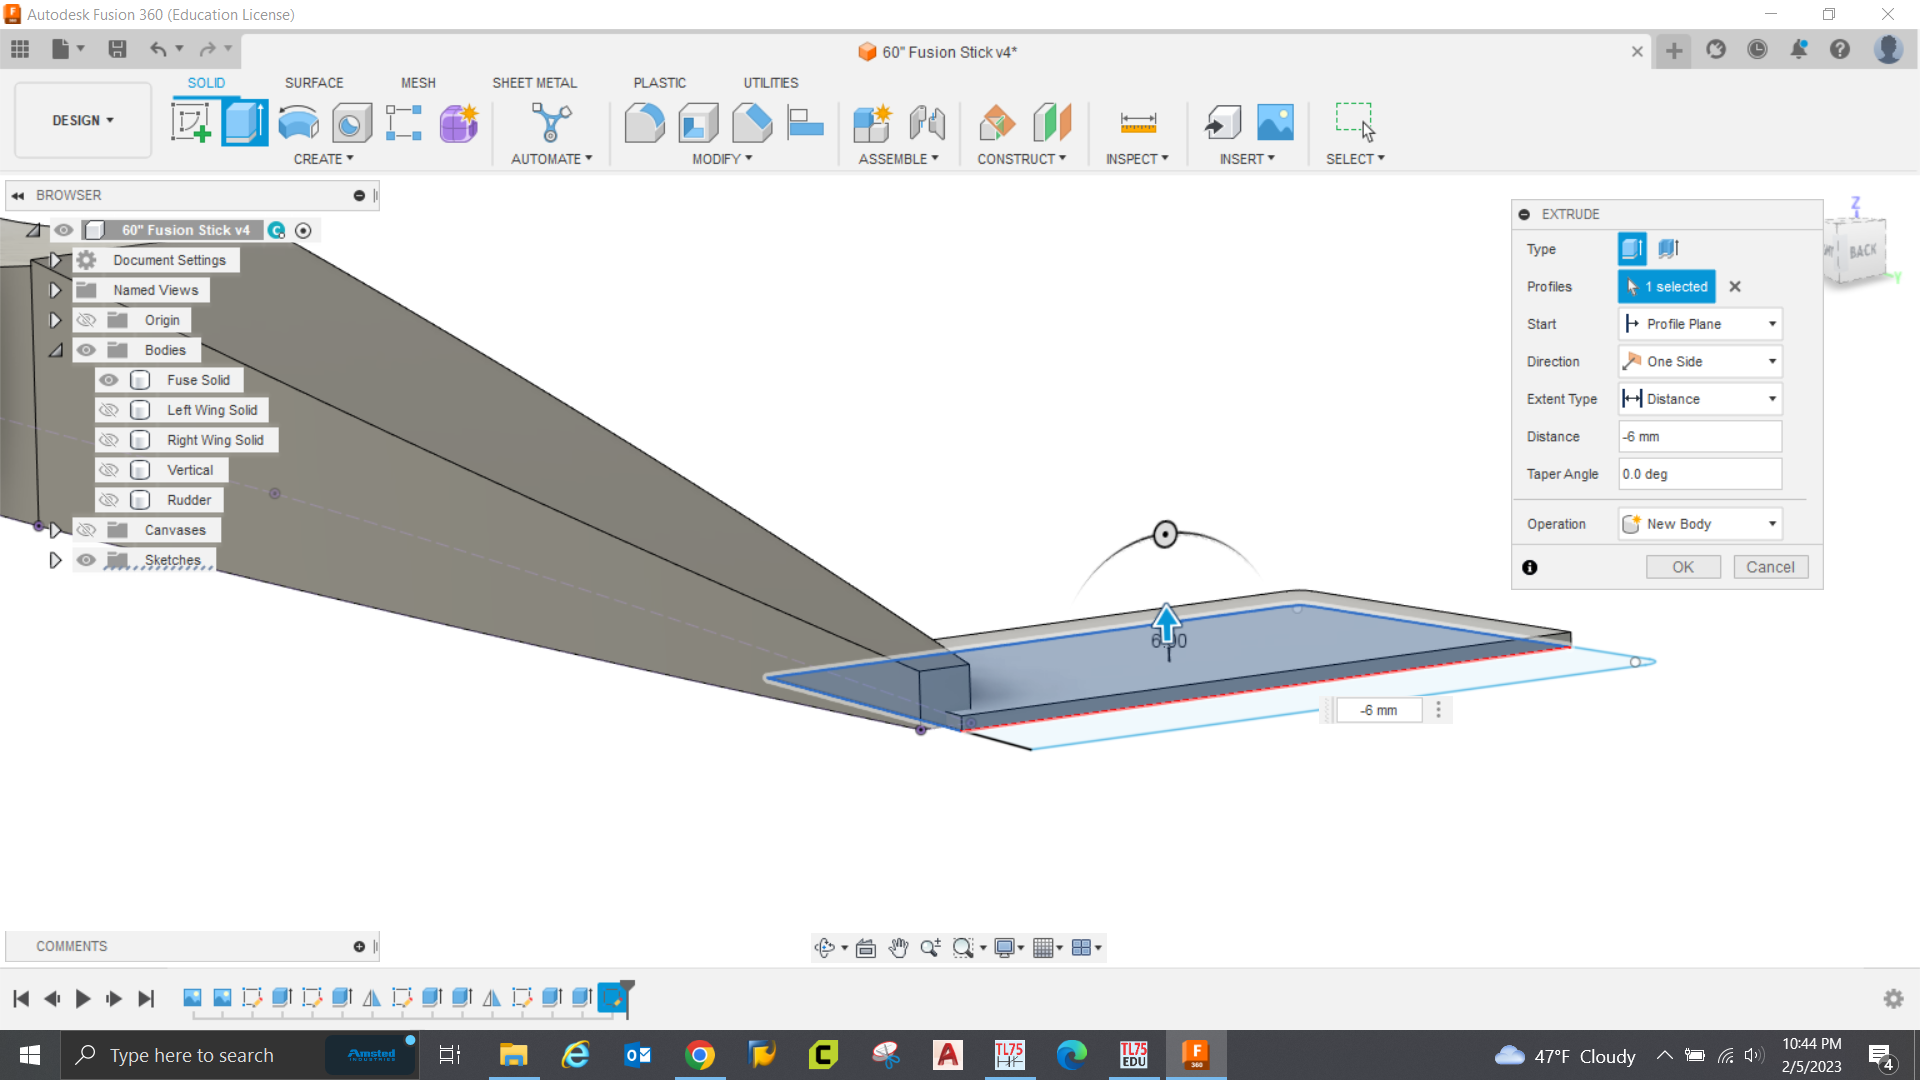Screen dimensions: 1920x1080
Task: Cancel the Extrude dialog
Action: [1769, 567]
